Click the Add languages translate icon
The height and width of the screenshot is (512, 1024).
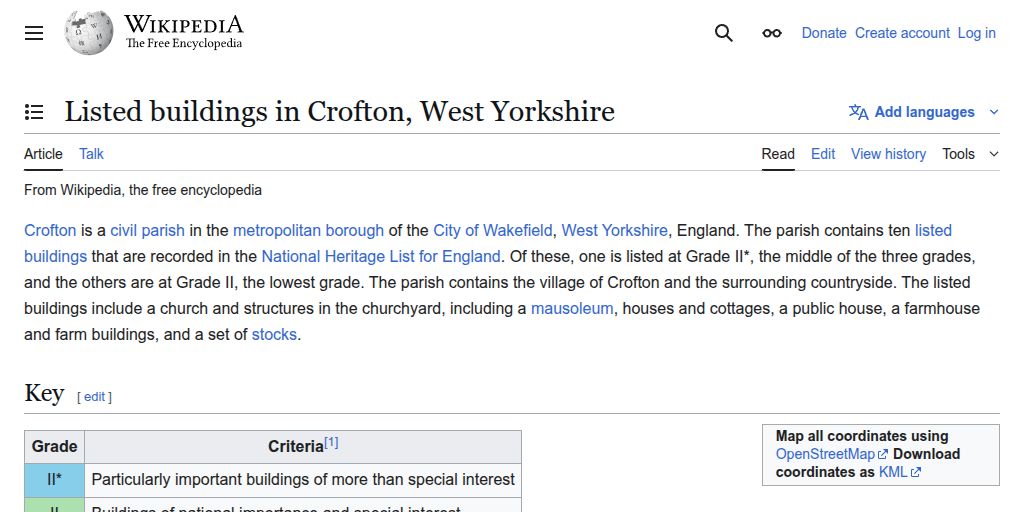858,112
